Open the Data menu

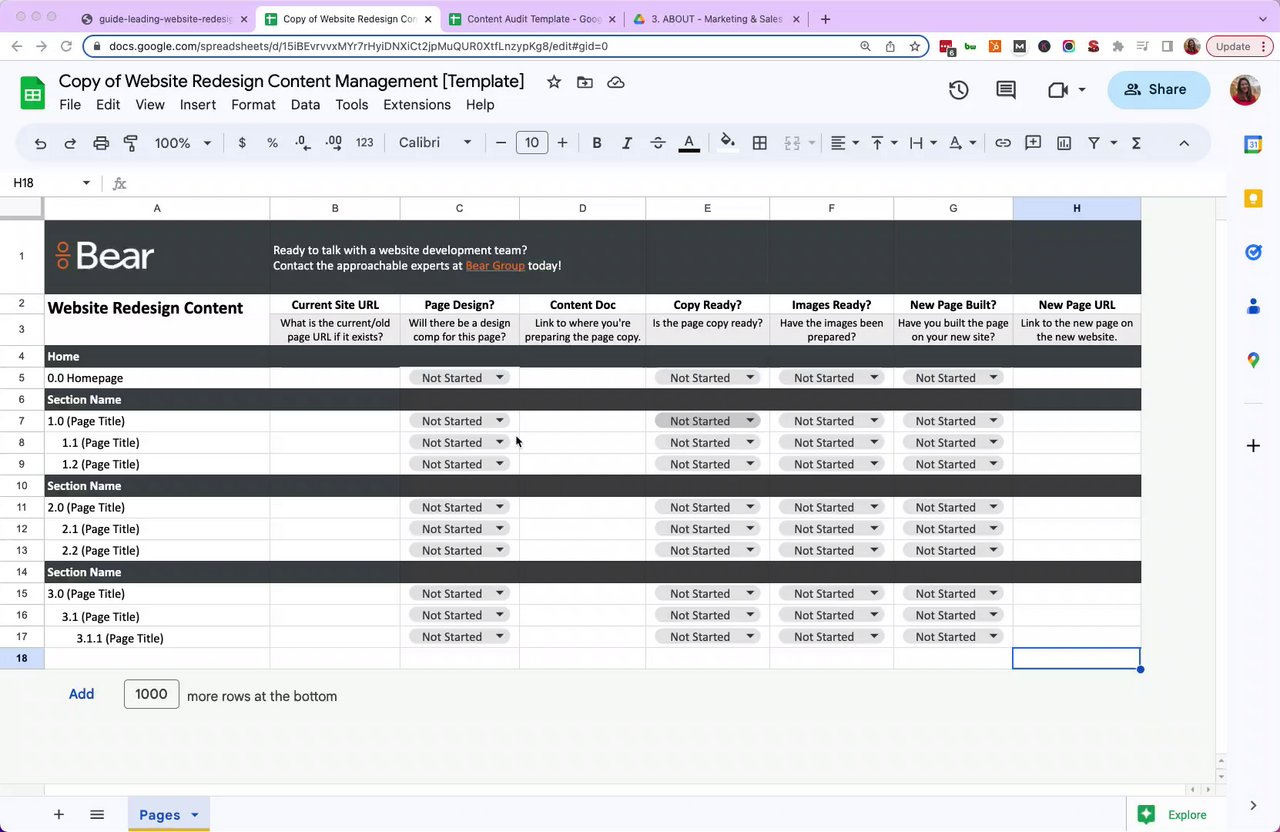tap(305, 105)
